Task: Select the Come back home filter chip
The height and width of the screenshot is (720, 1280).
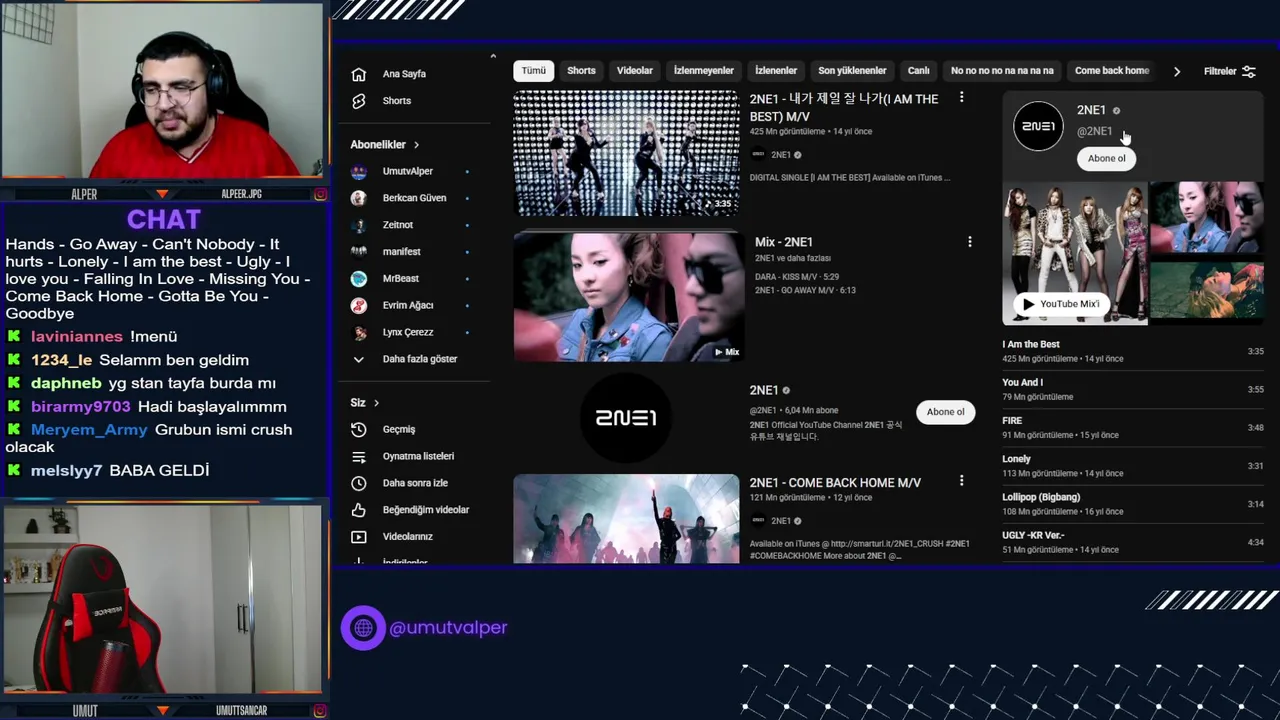Action: click(x=1112, y=71)
